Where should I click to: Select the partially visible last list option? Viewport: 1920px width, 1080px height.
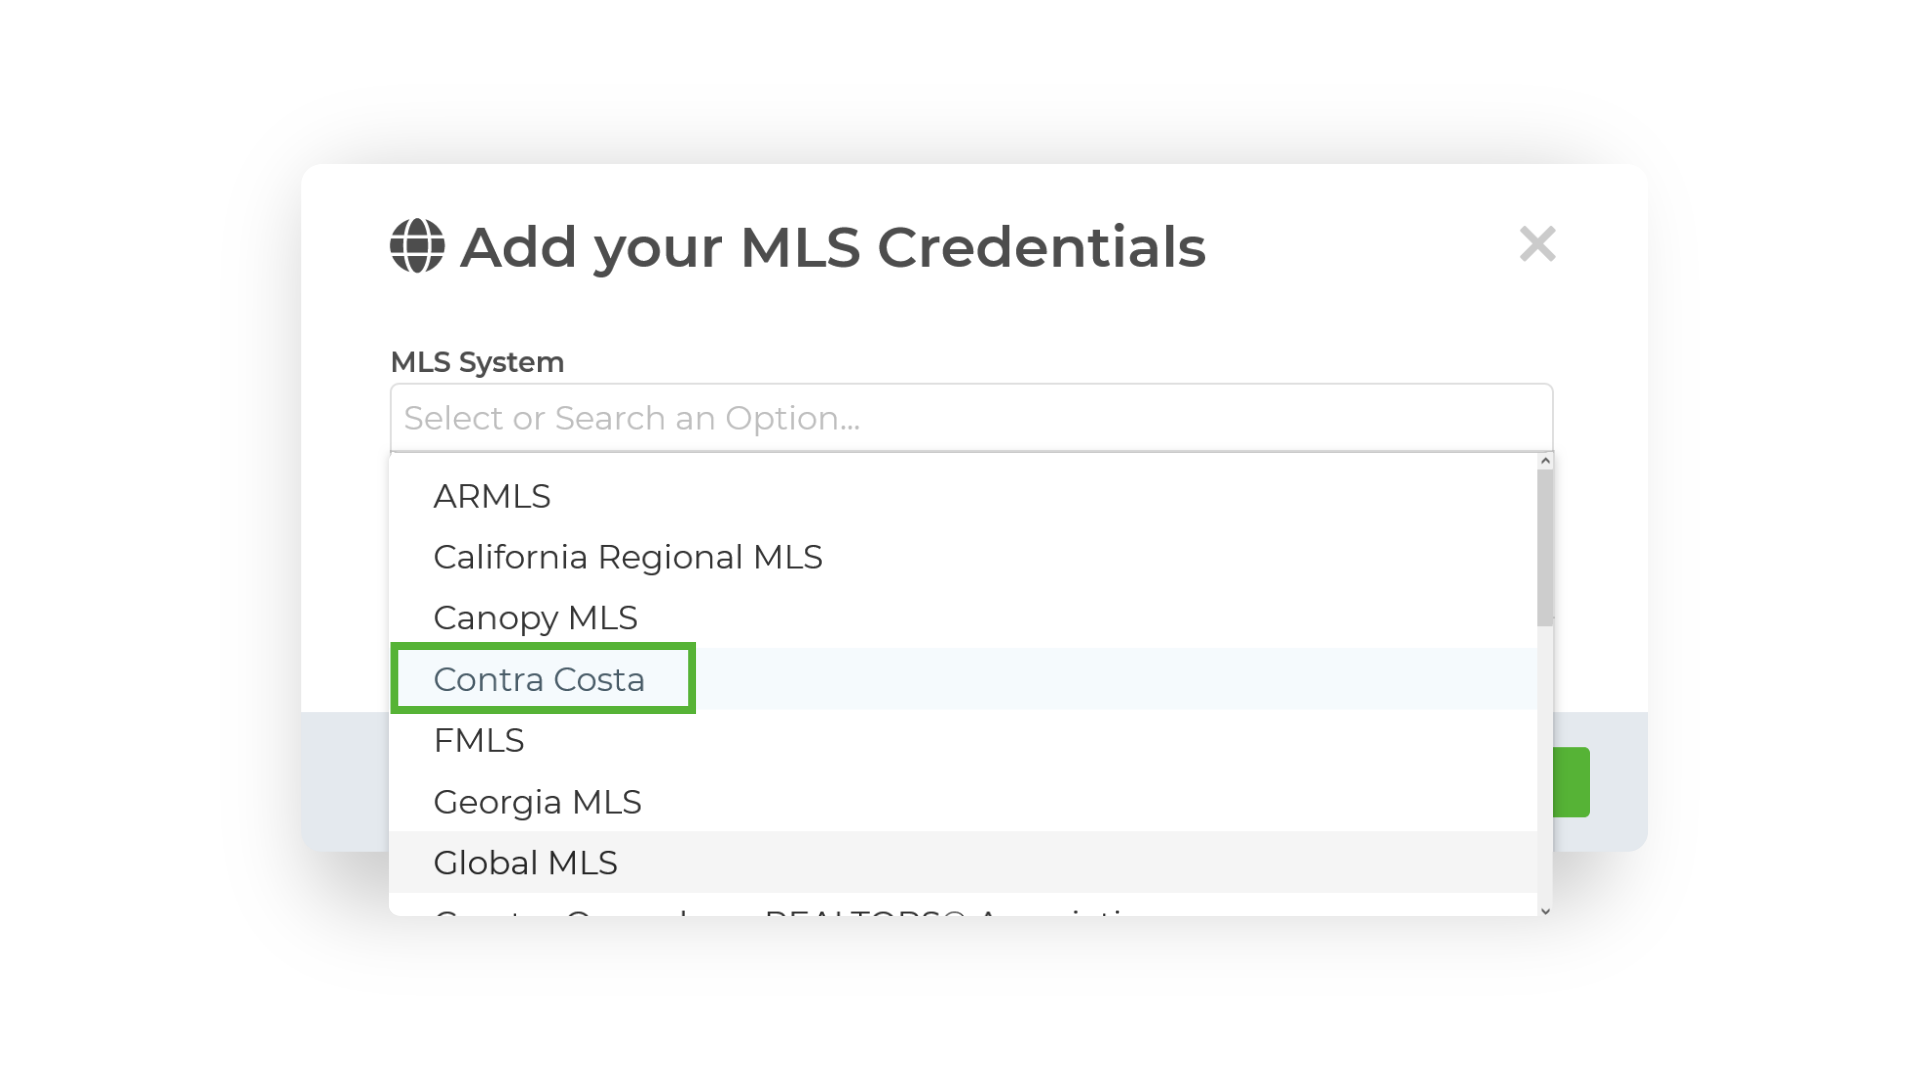pyautogui.click(x=963, y=906)
